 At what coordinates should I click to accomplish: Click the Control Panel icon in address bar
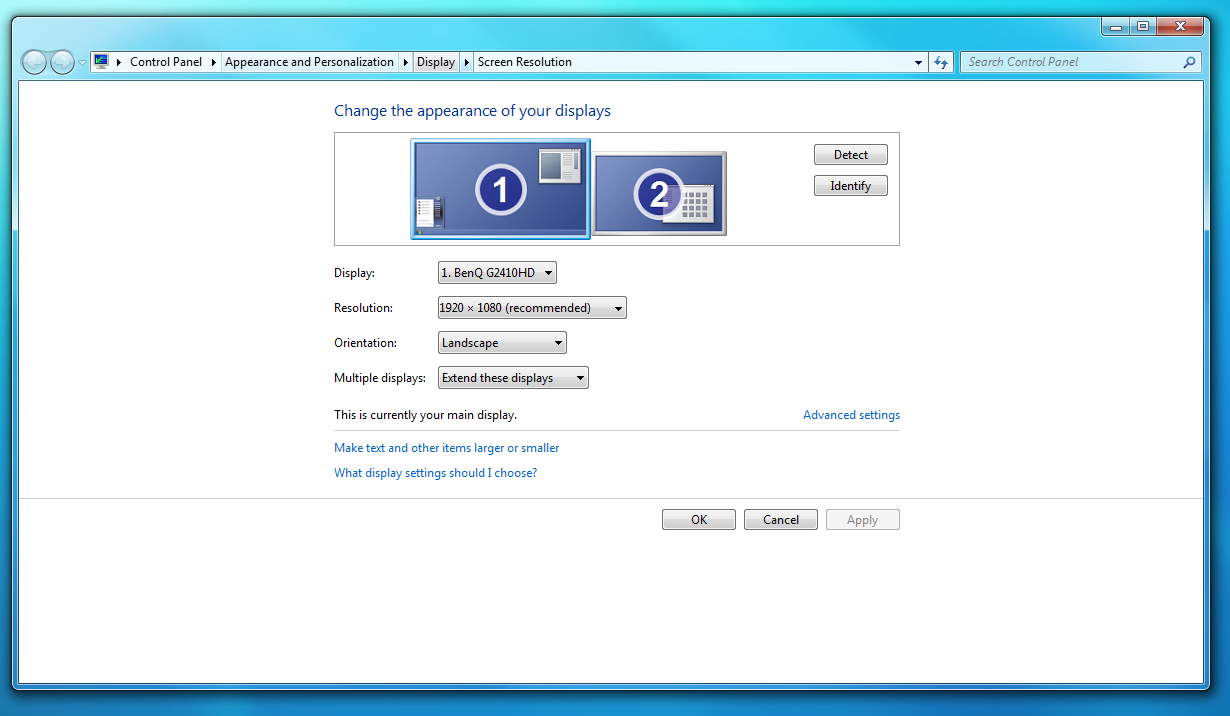[101, 62]
